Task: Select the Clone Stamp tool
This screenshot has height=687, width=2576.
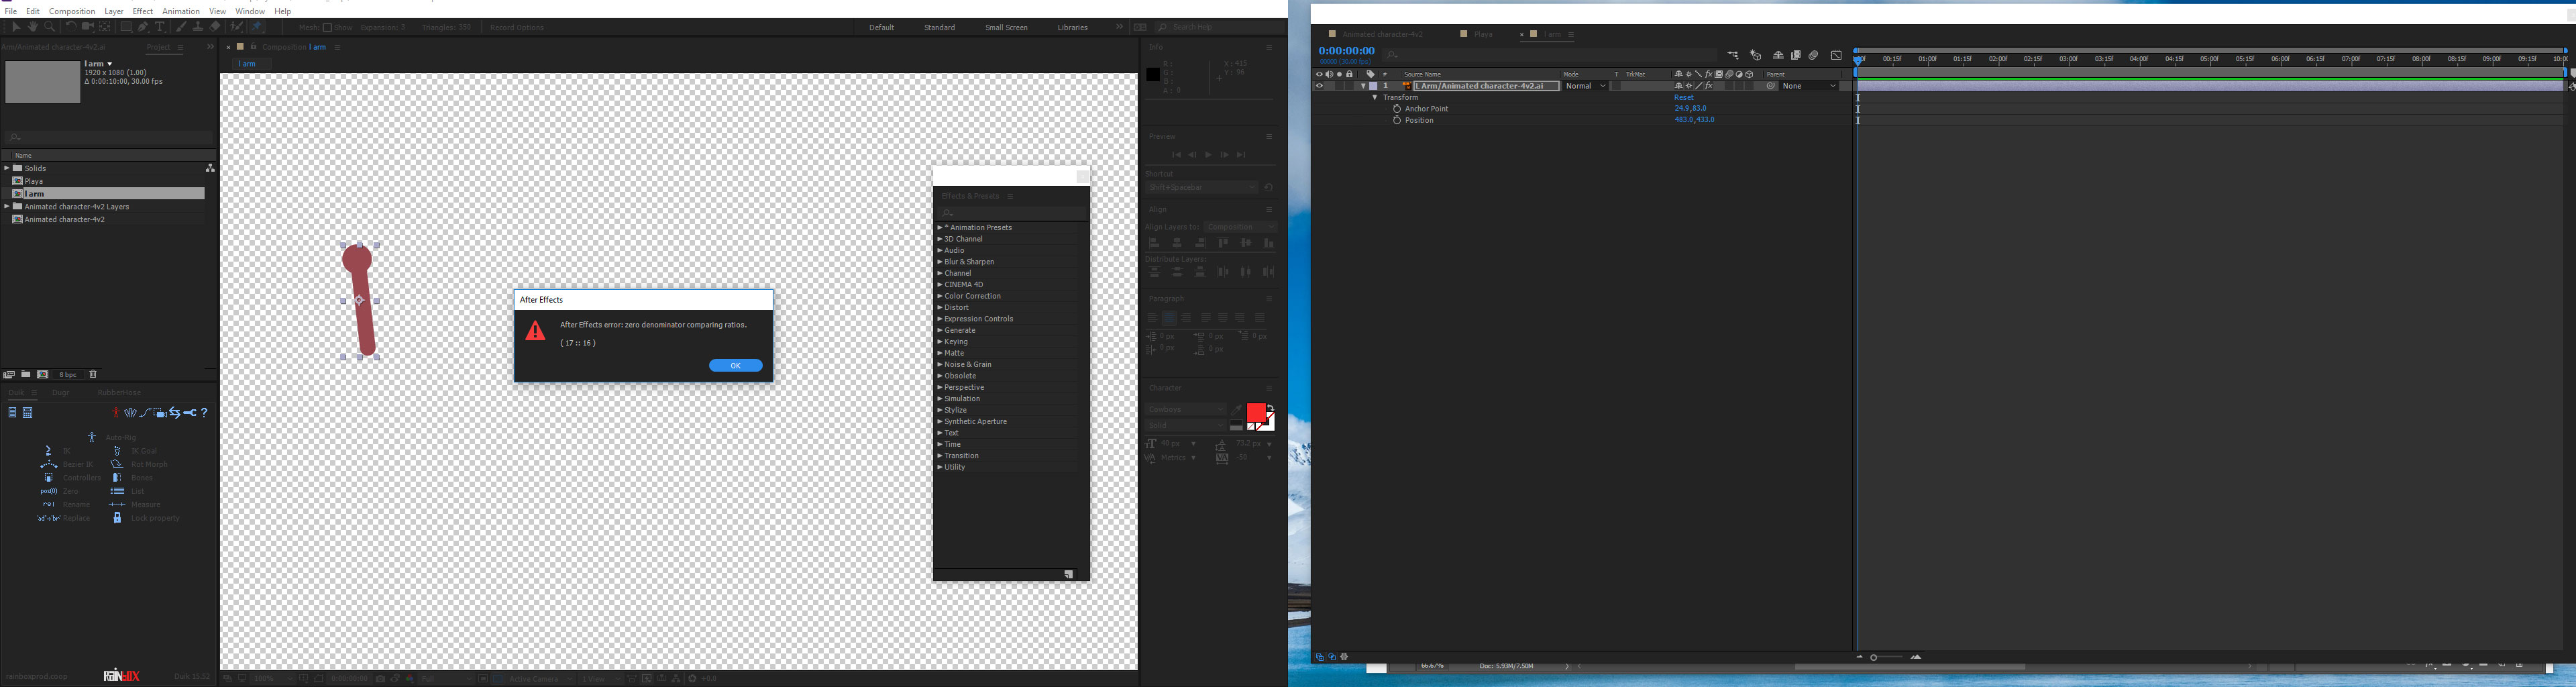Action: click(198, 27)
